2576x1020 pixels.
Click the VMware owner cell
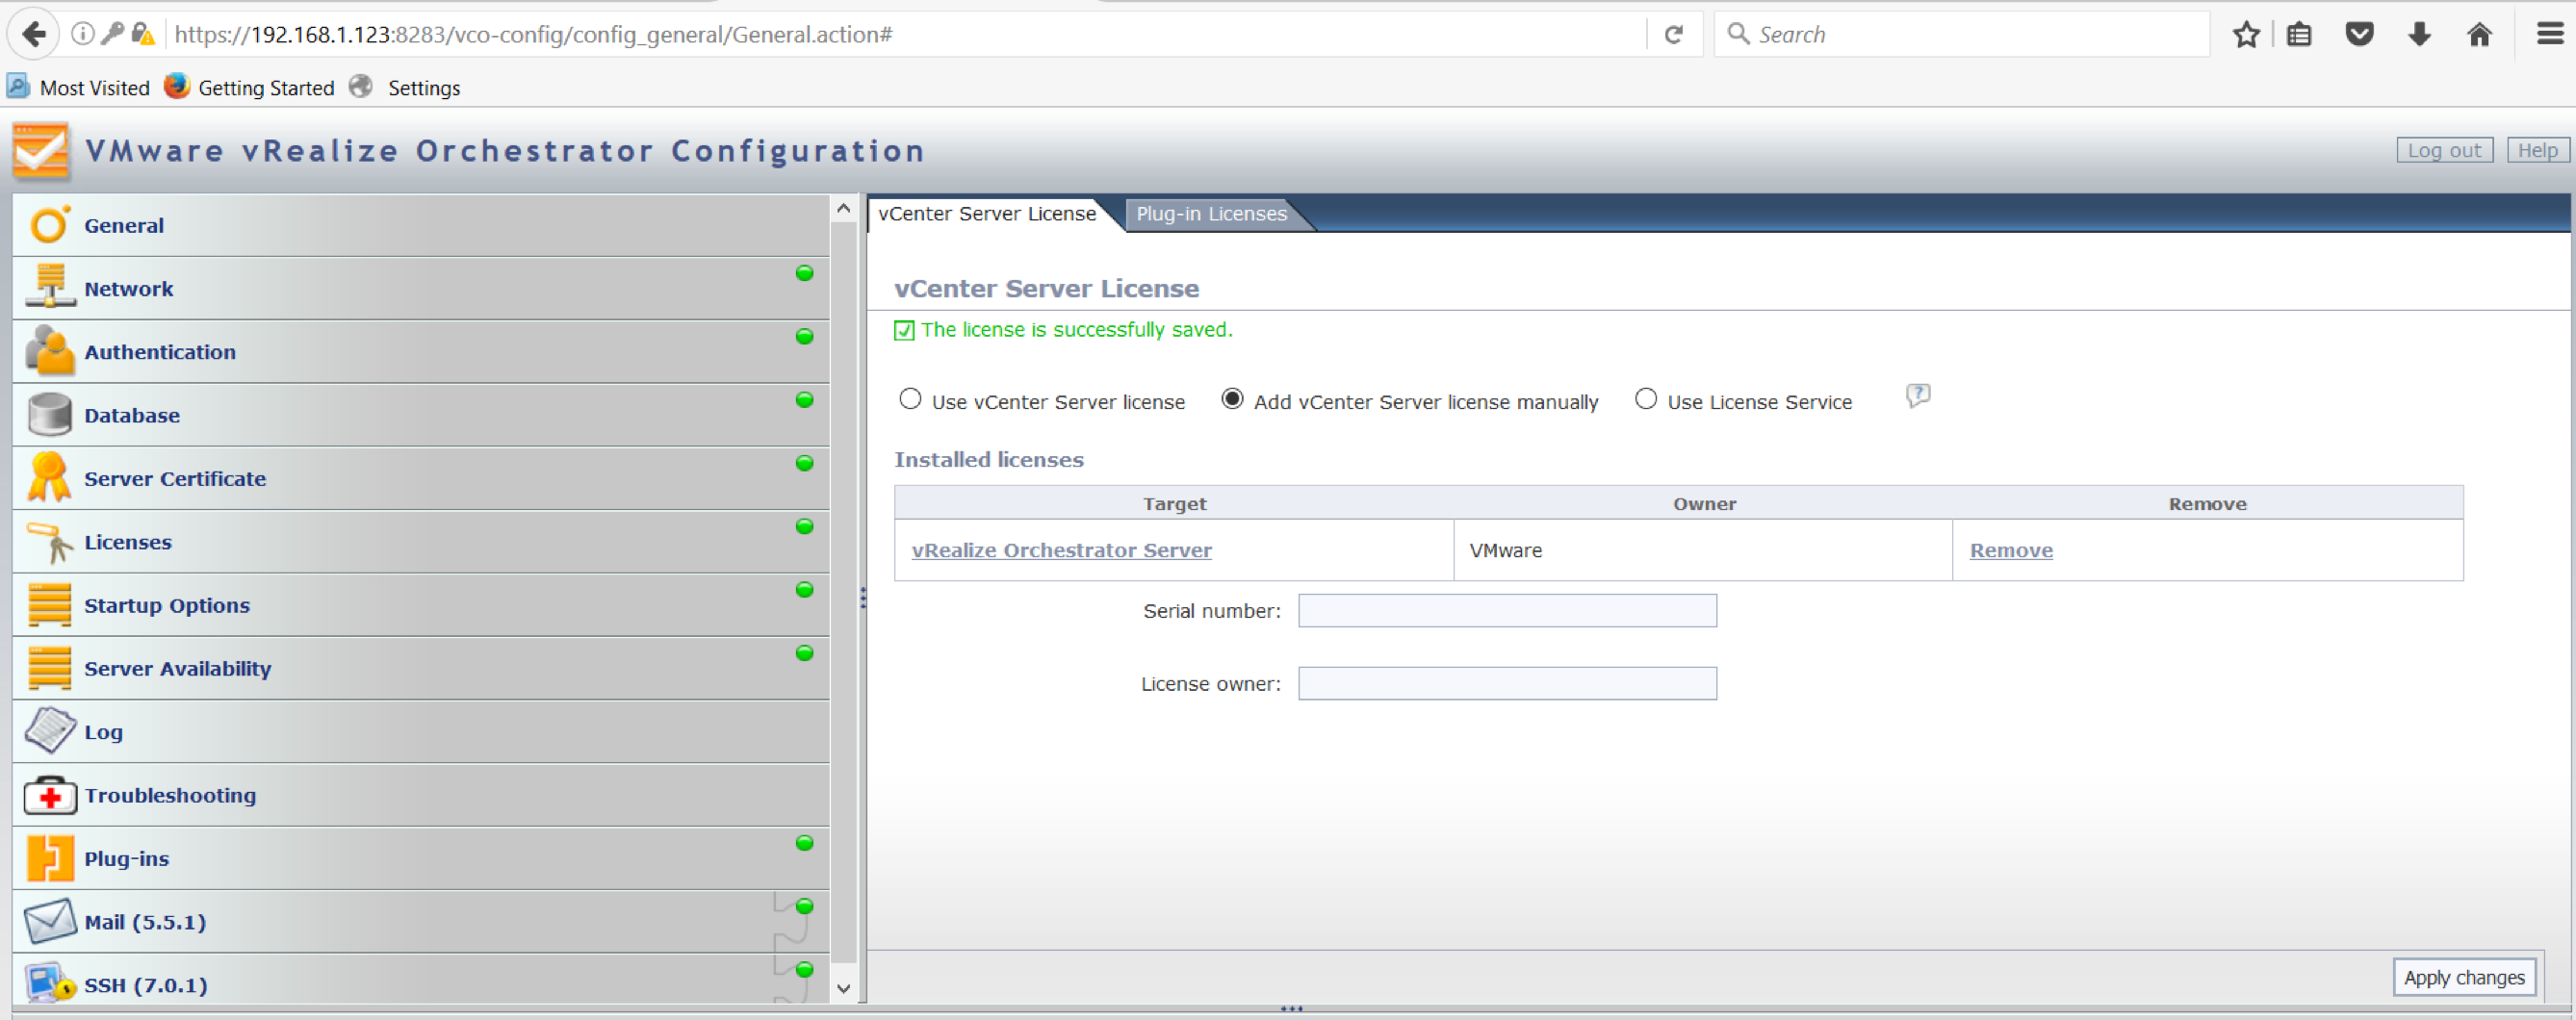pos(1702,550)
